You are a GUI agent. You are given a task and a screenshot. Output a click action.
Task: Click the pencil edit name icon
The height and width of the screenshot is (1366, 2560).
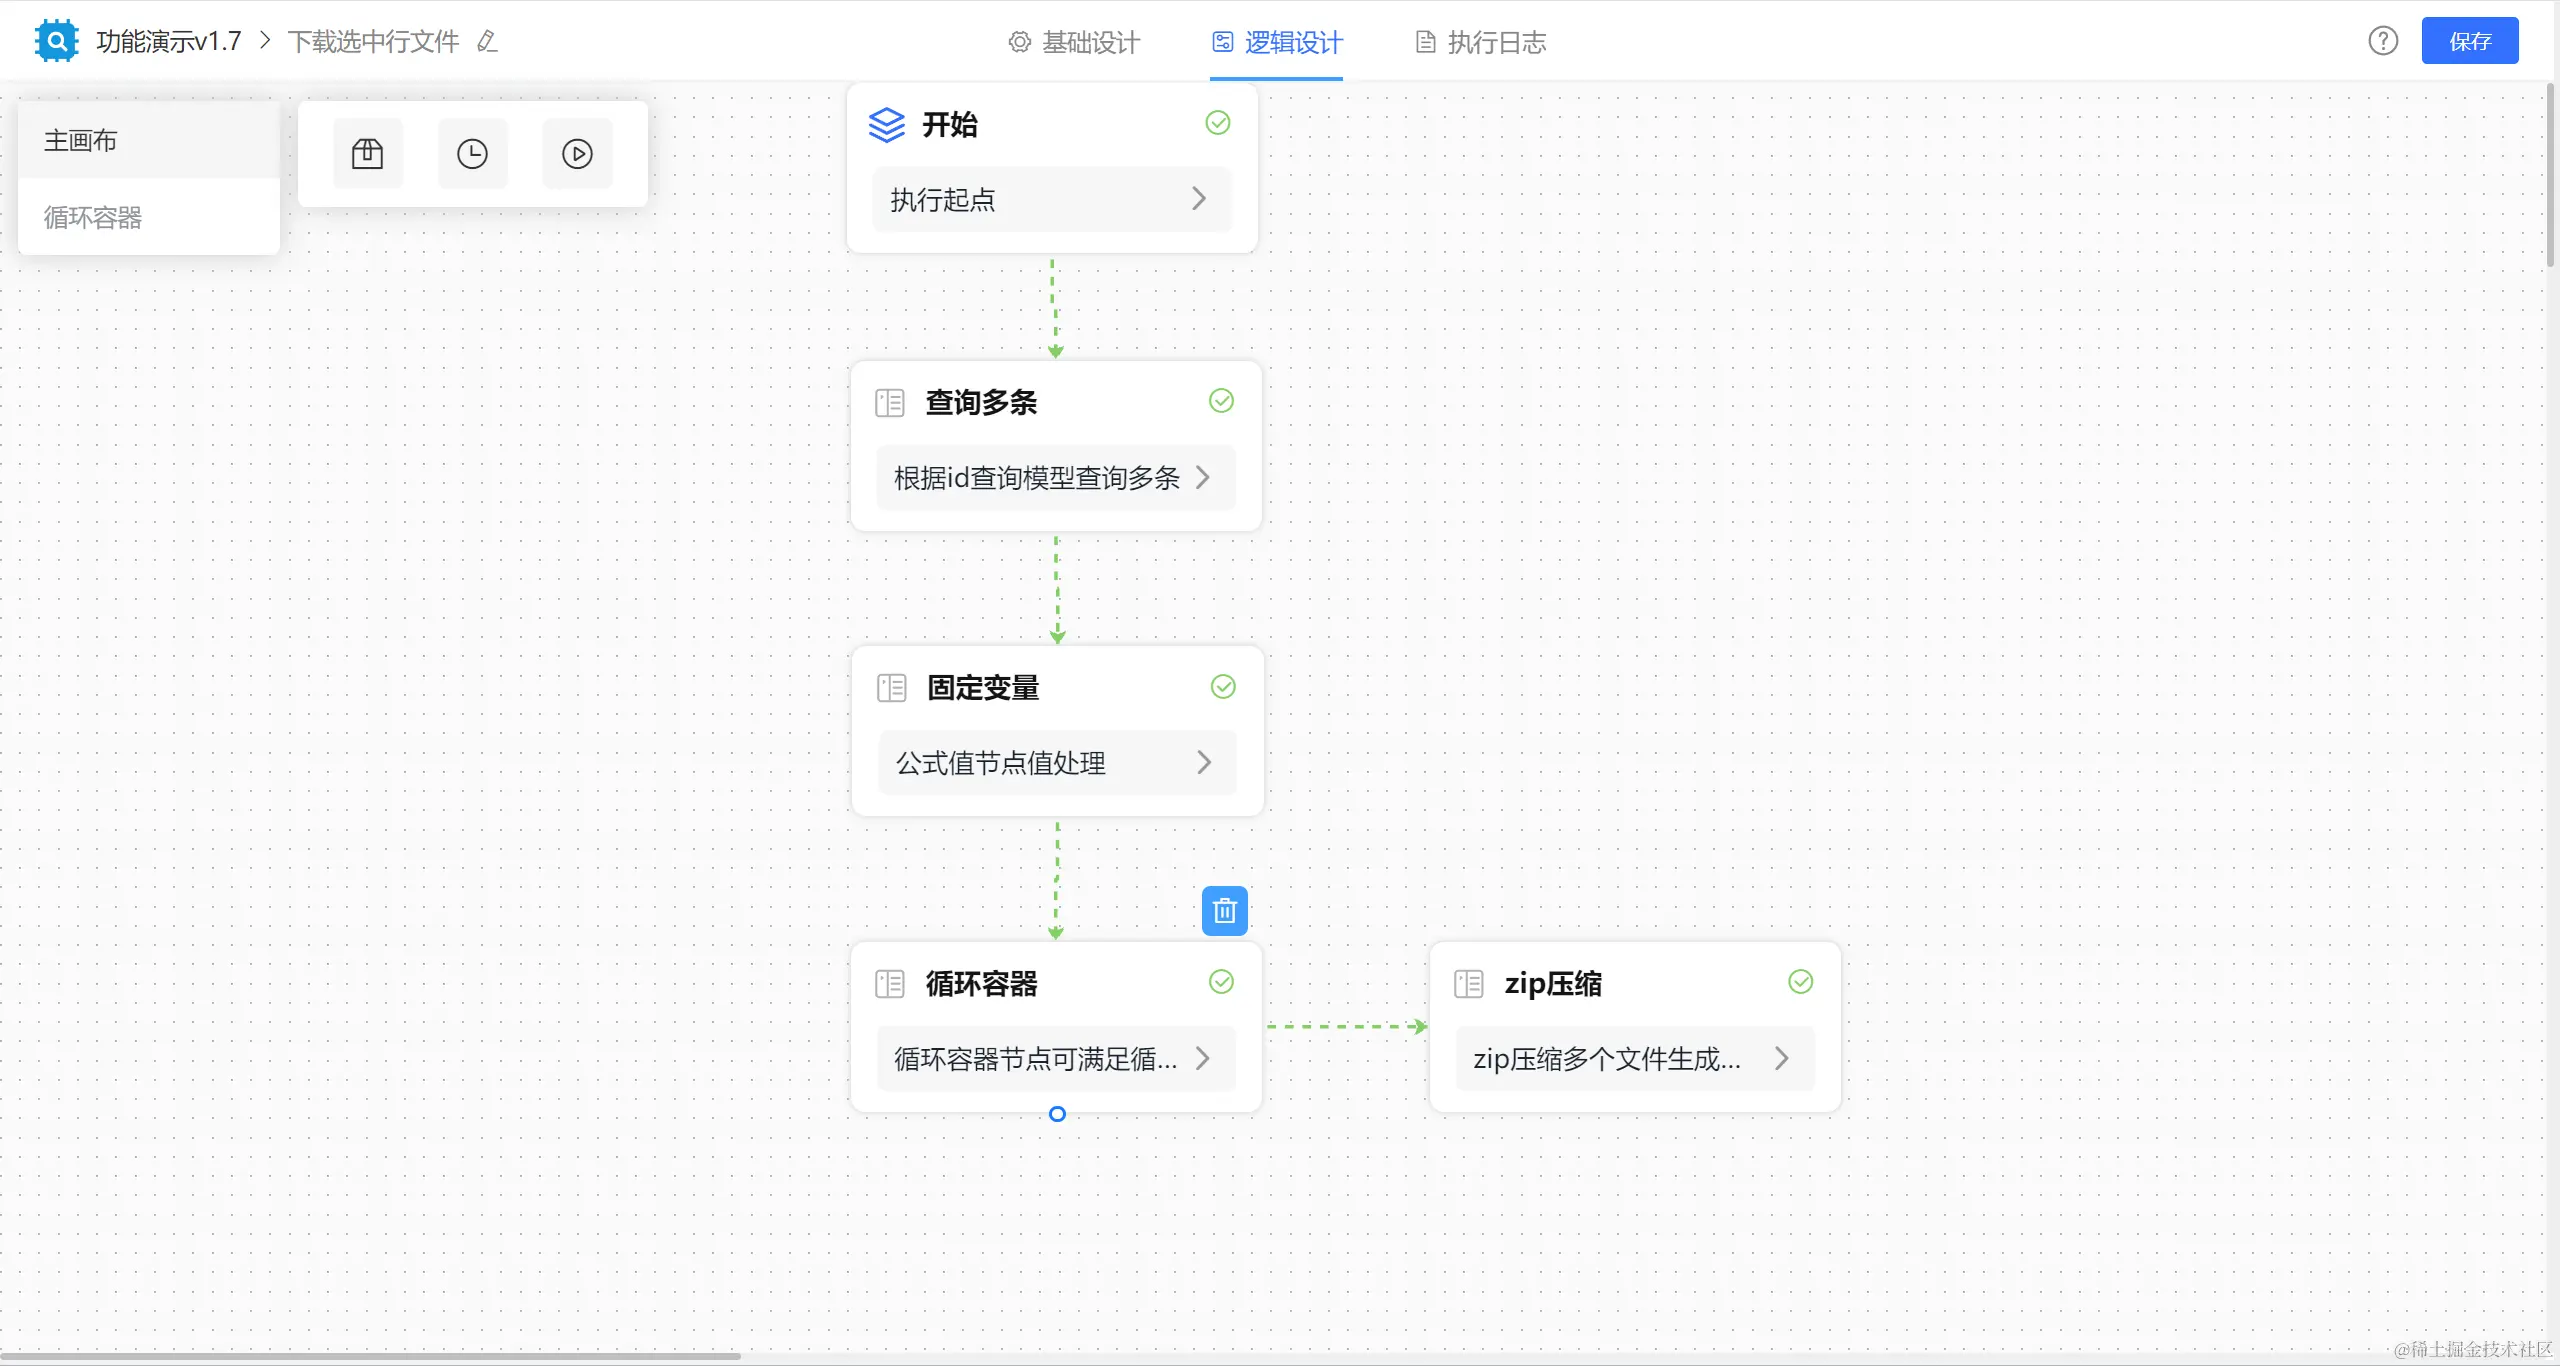pyautogui.click(x=487, y=41)
